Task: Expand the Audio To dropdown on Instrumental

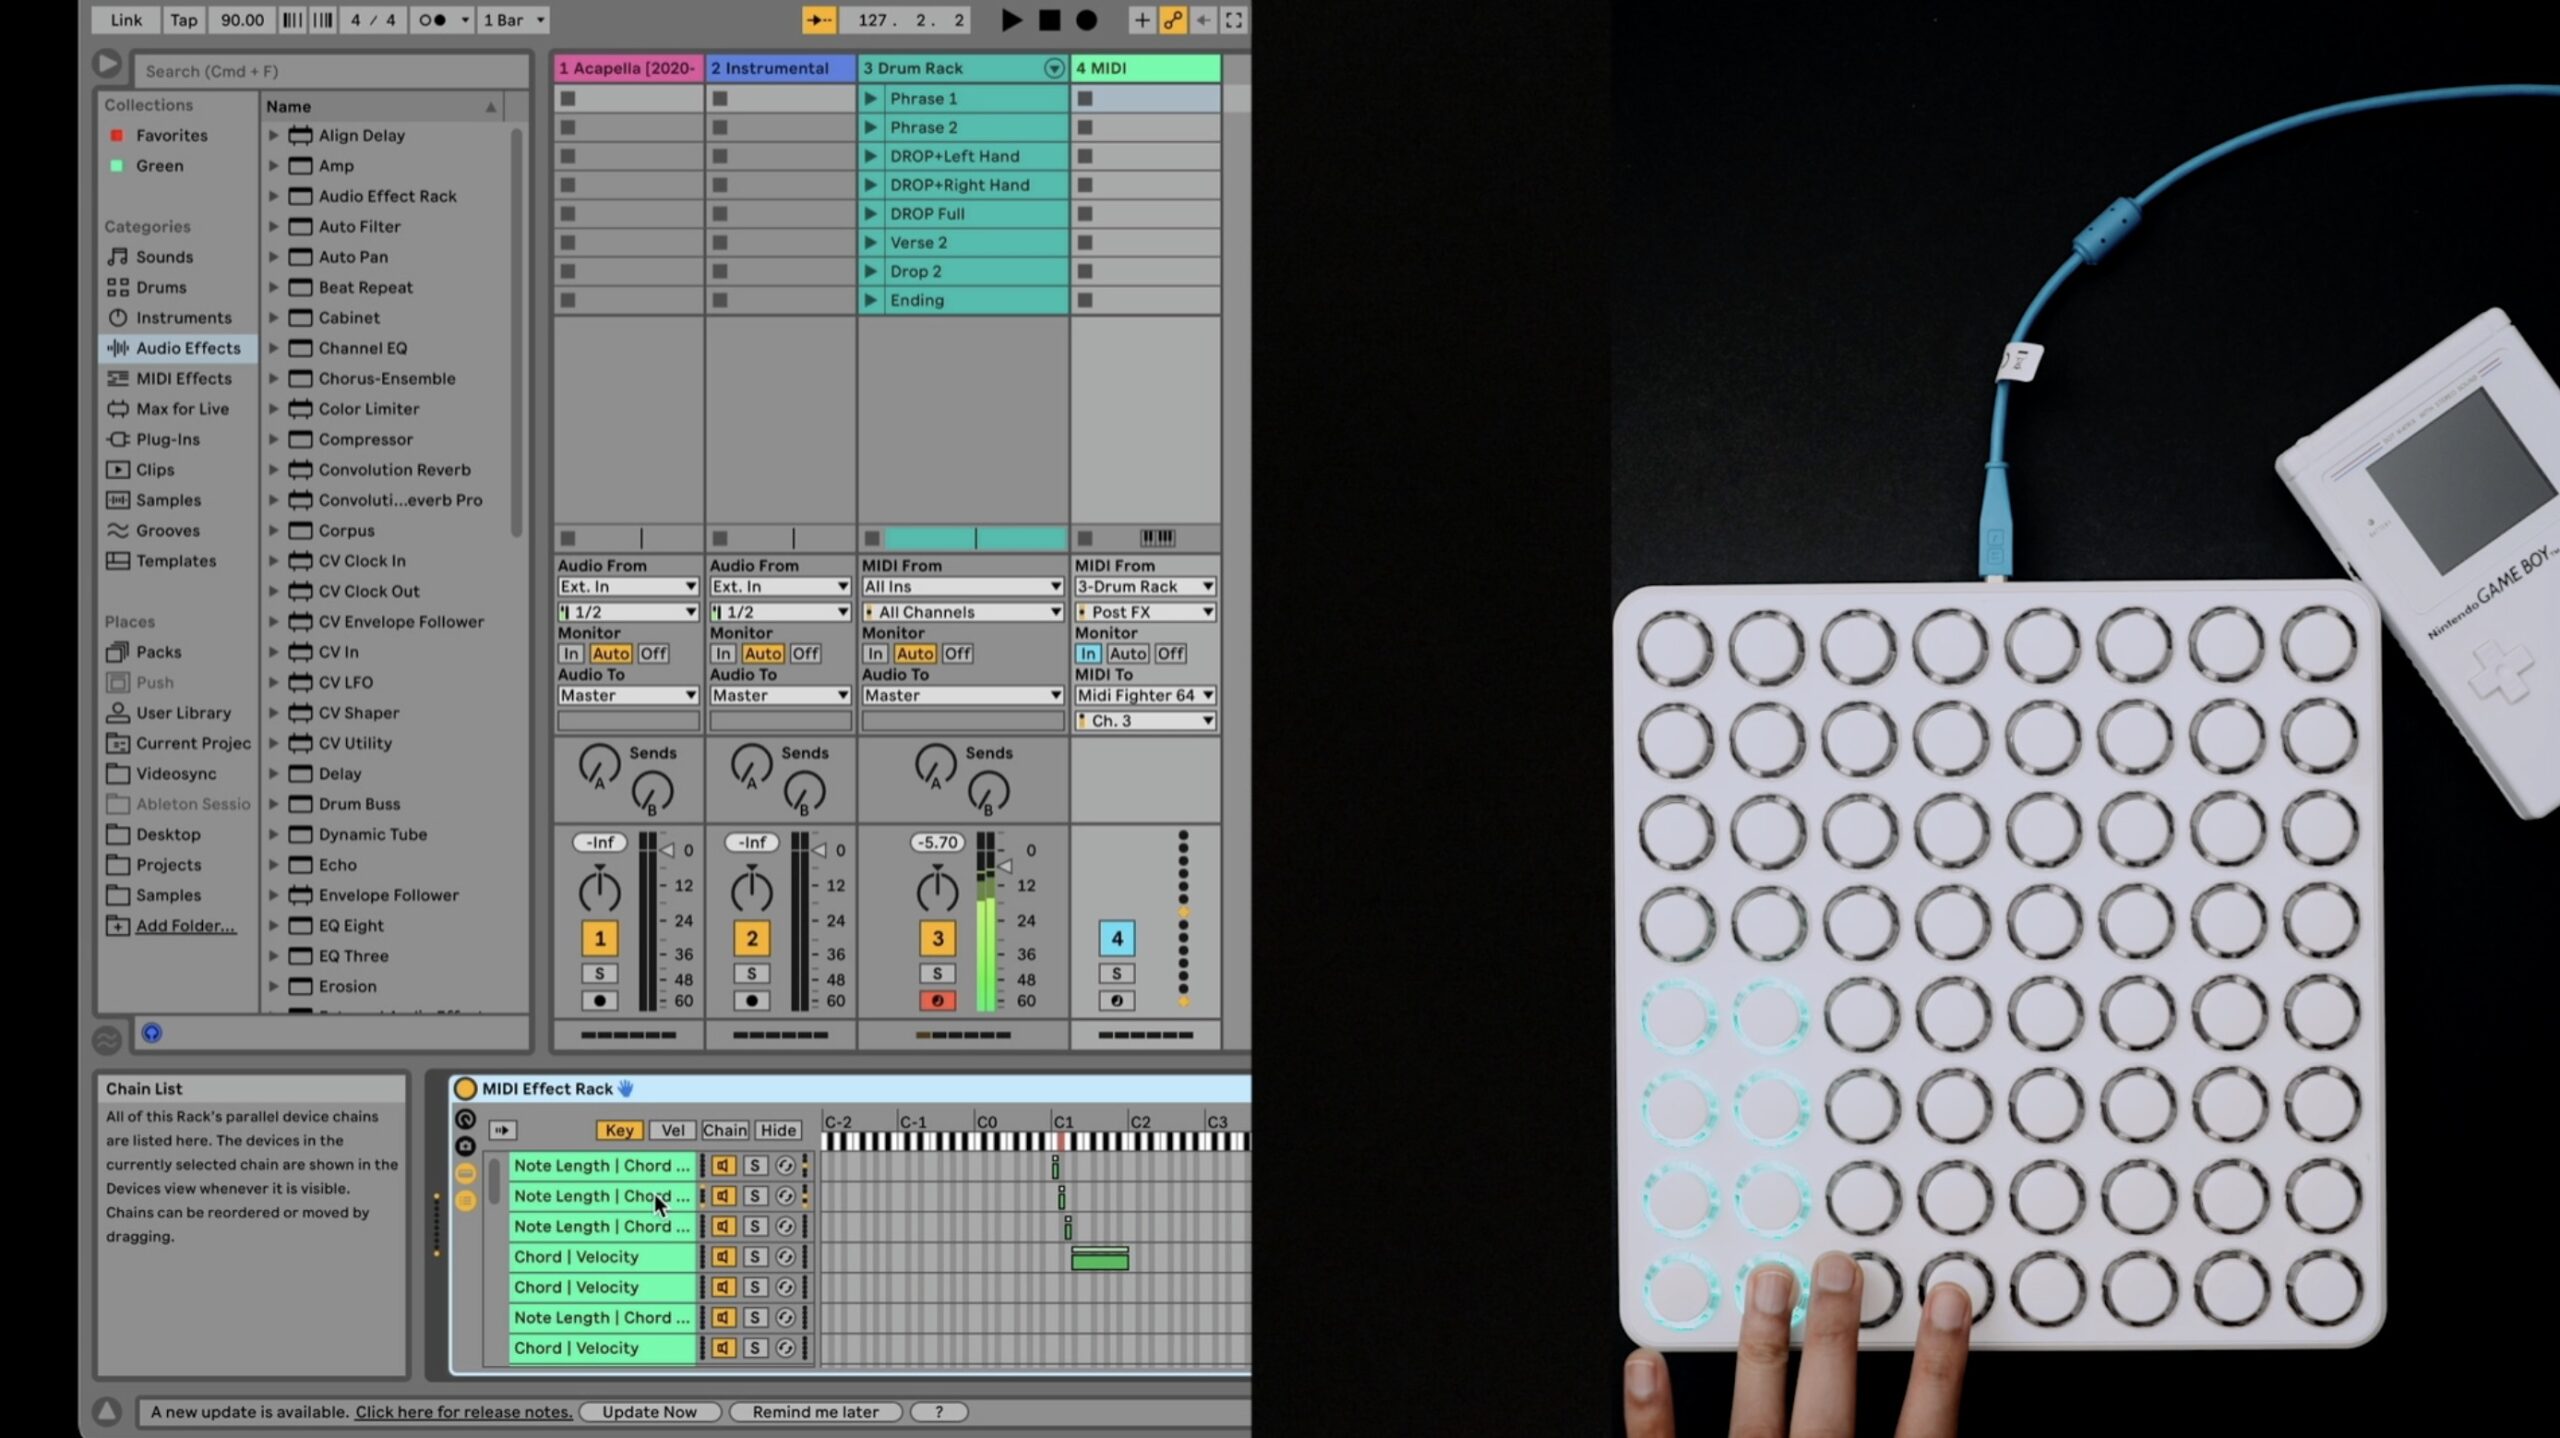Action: [779, 694]
